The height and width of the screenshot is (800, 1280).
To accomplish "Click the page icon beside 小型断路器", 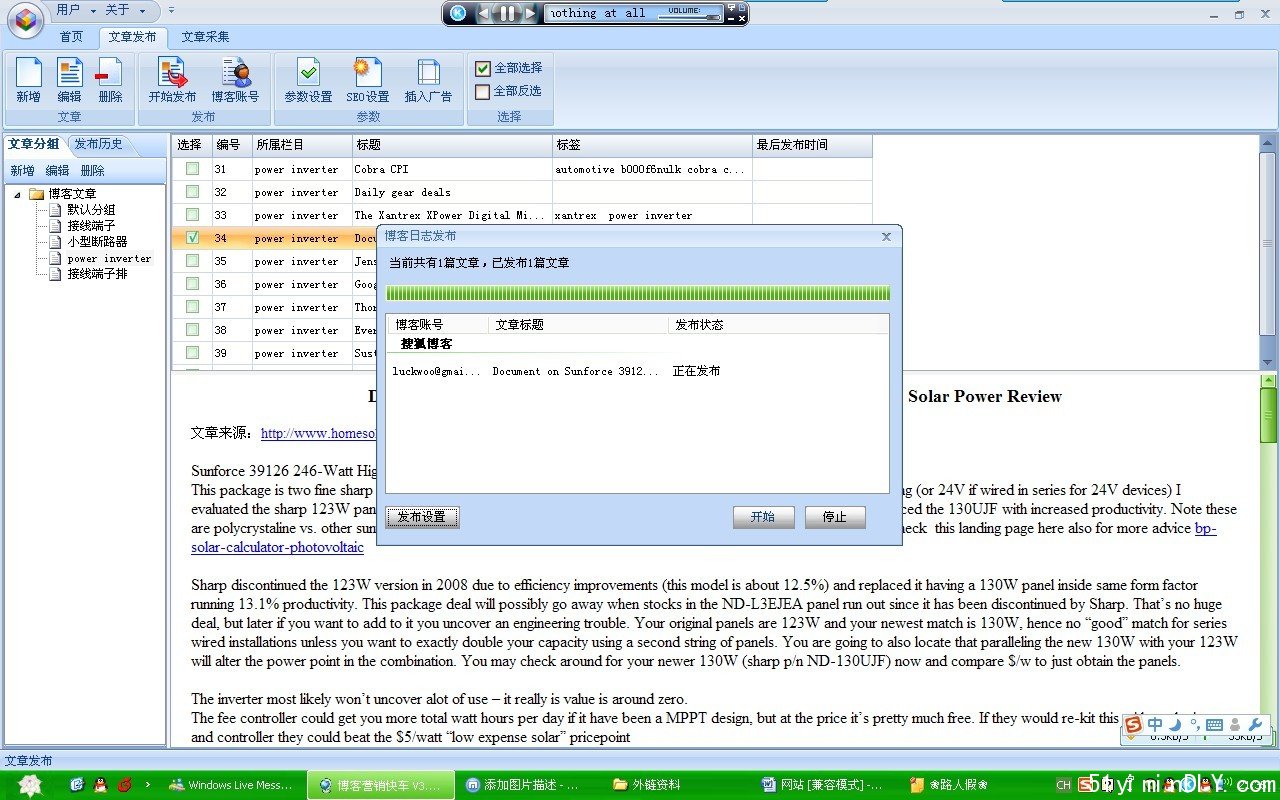I will coord(55,242).
